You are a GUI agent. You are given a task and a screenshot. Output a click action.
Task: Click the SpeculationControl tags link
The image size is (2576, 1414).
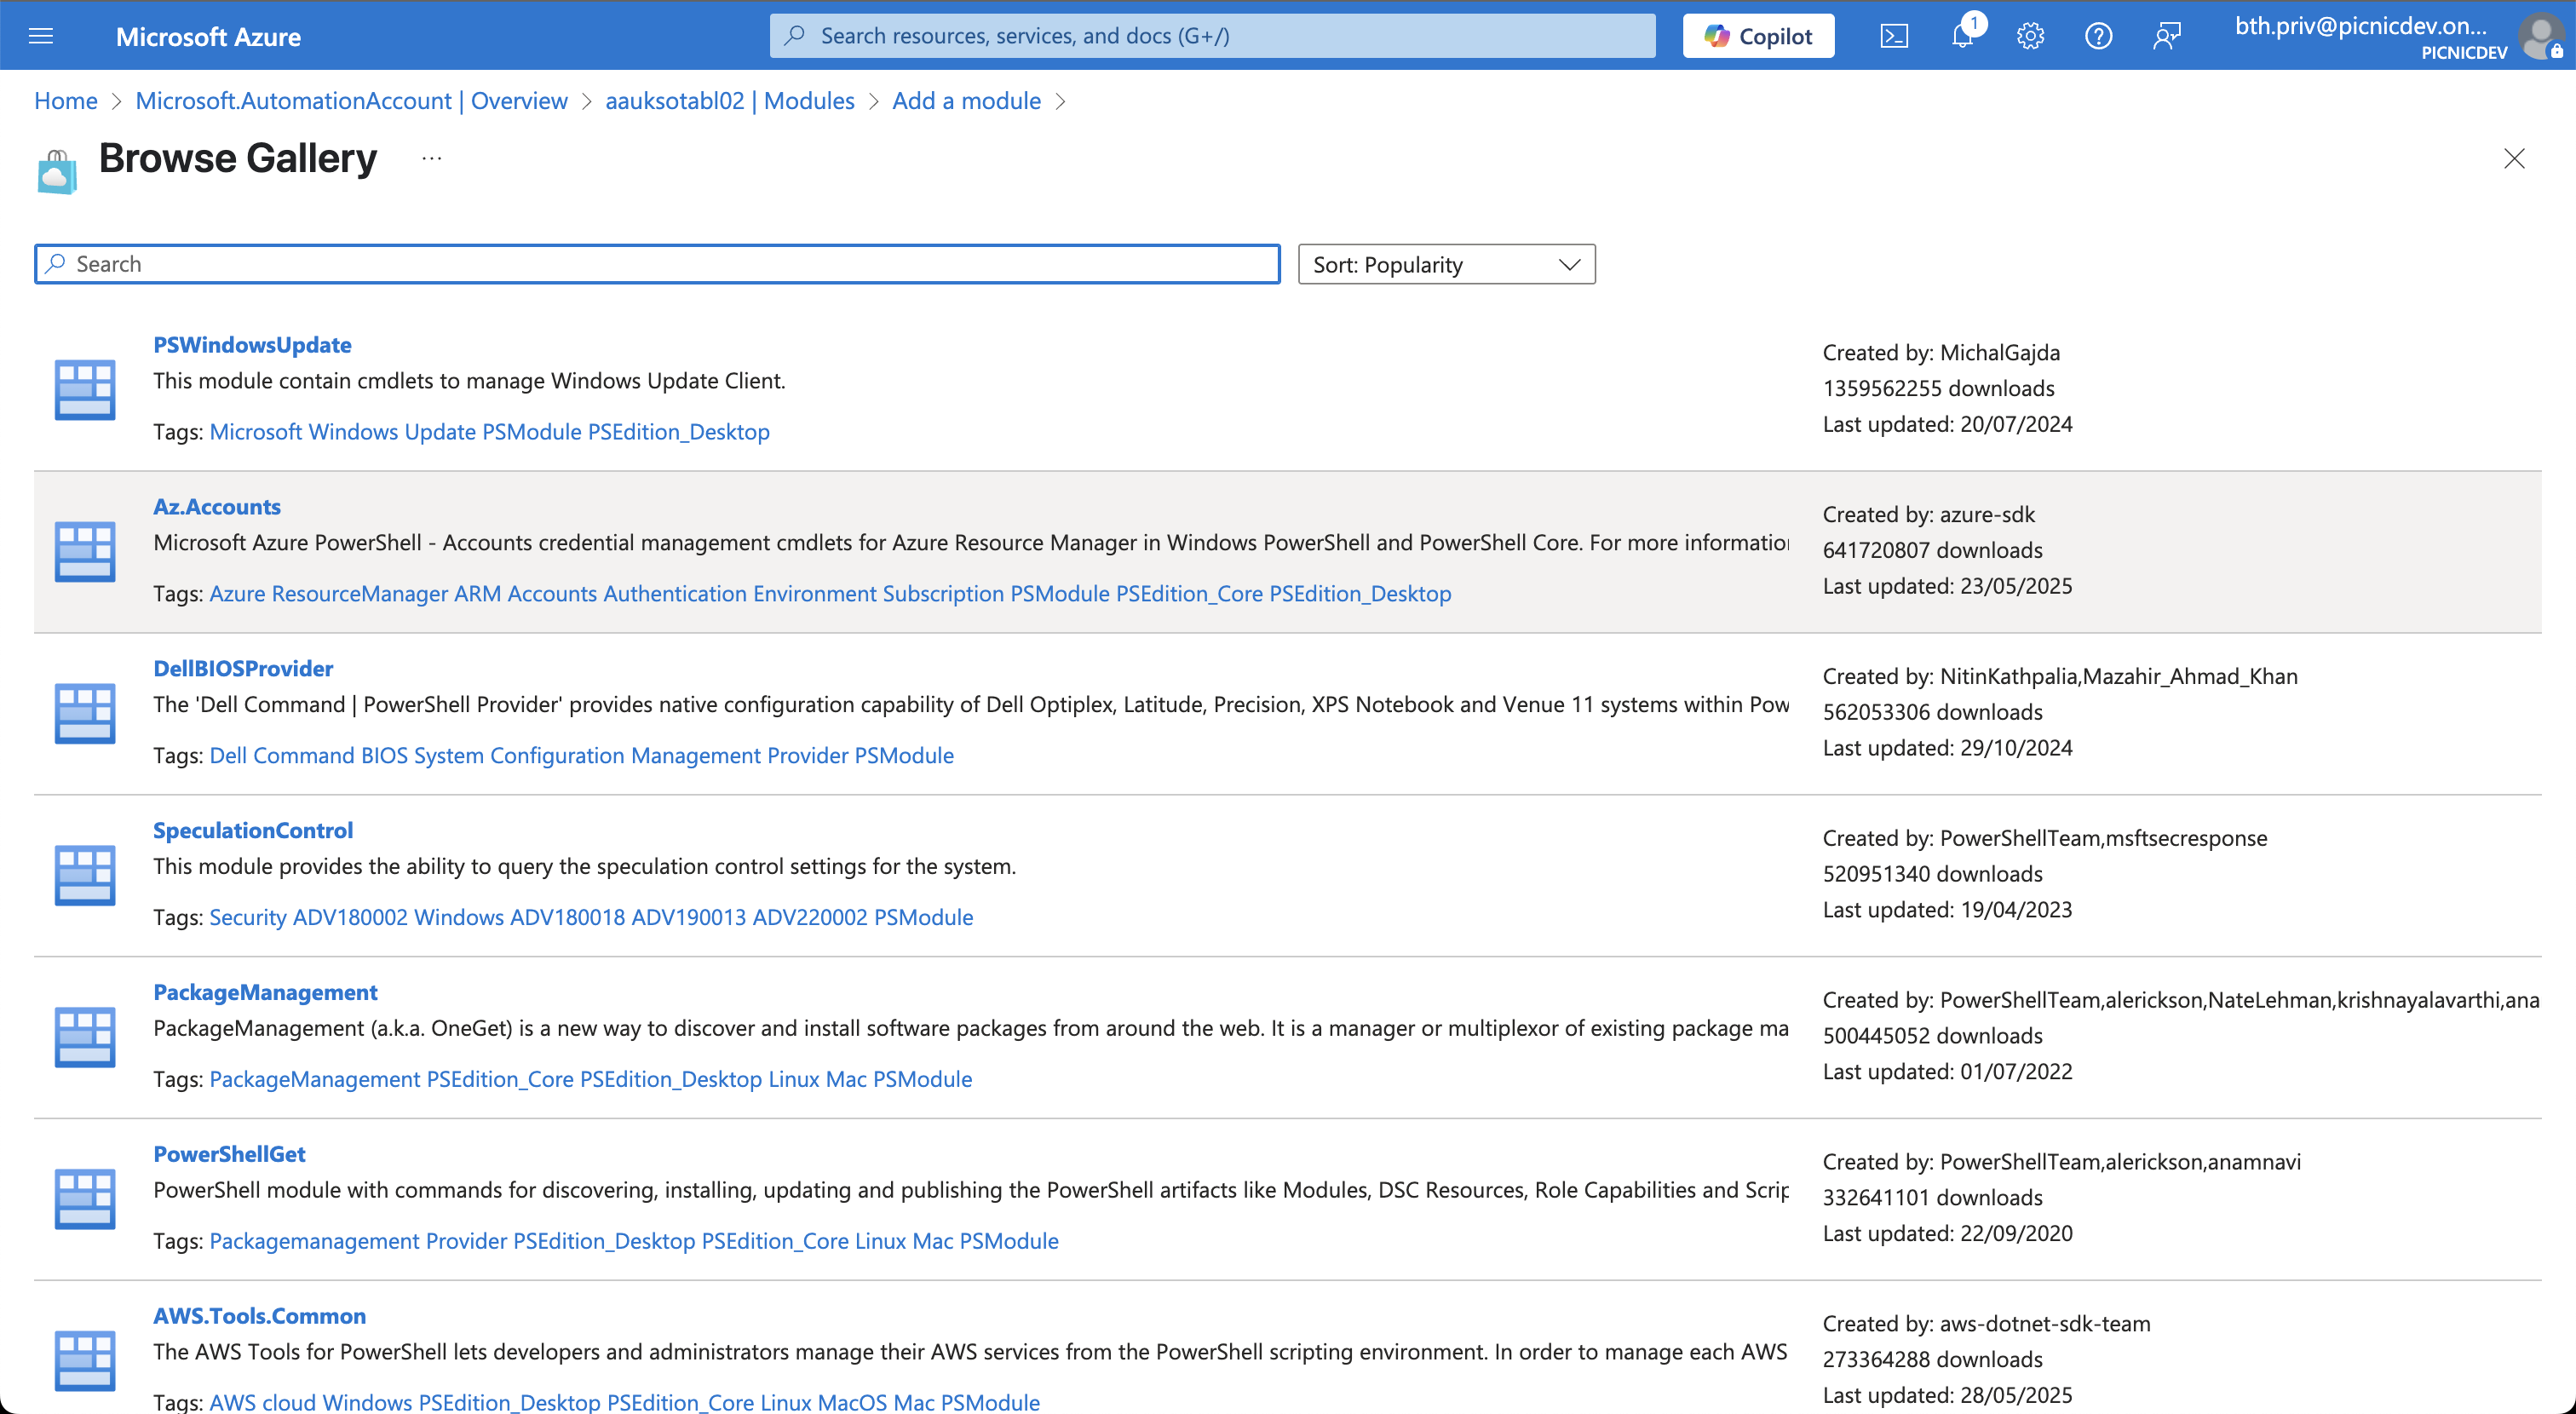coord(591,918)
